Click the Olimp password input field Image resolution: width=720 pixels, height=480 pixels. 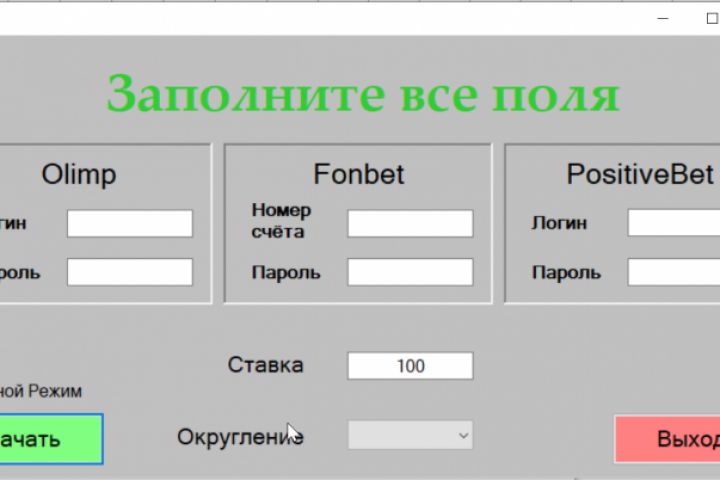(x=130, y=272)
